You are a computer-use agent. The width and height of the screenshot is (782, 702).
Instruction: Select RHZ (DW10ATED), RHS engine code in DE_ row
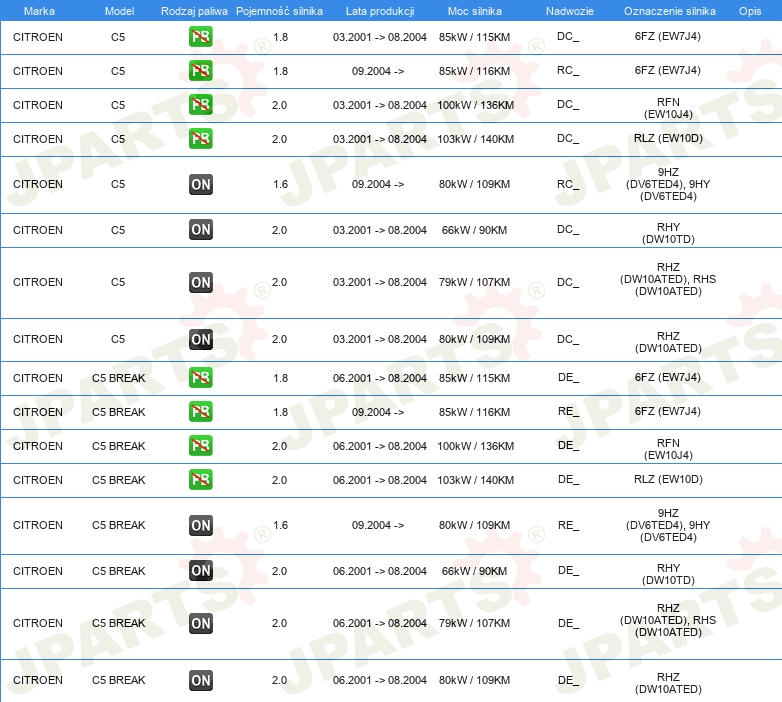click(668, 620)
